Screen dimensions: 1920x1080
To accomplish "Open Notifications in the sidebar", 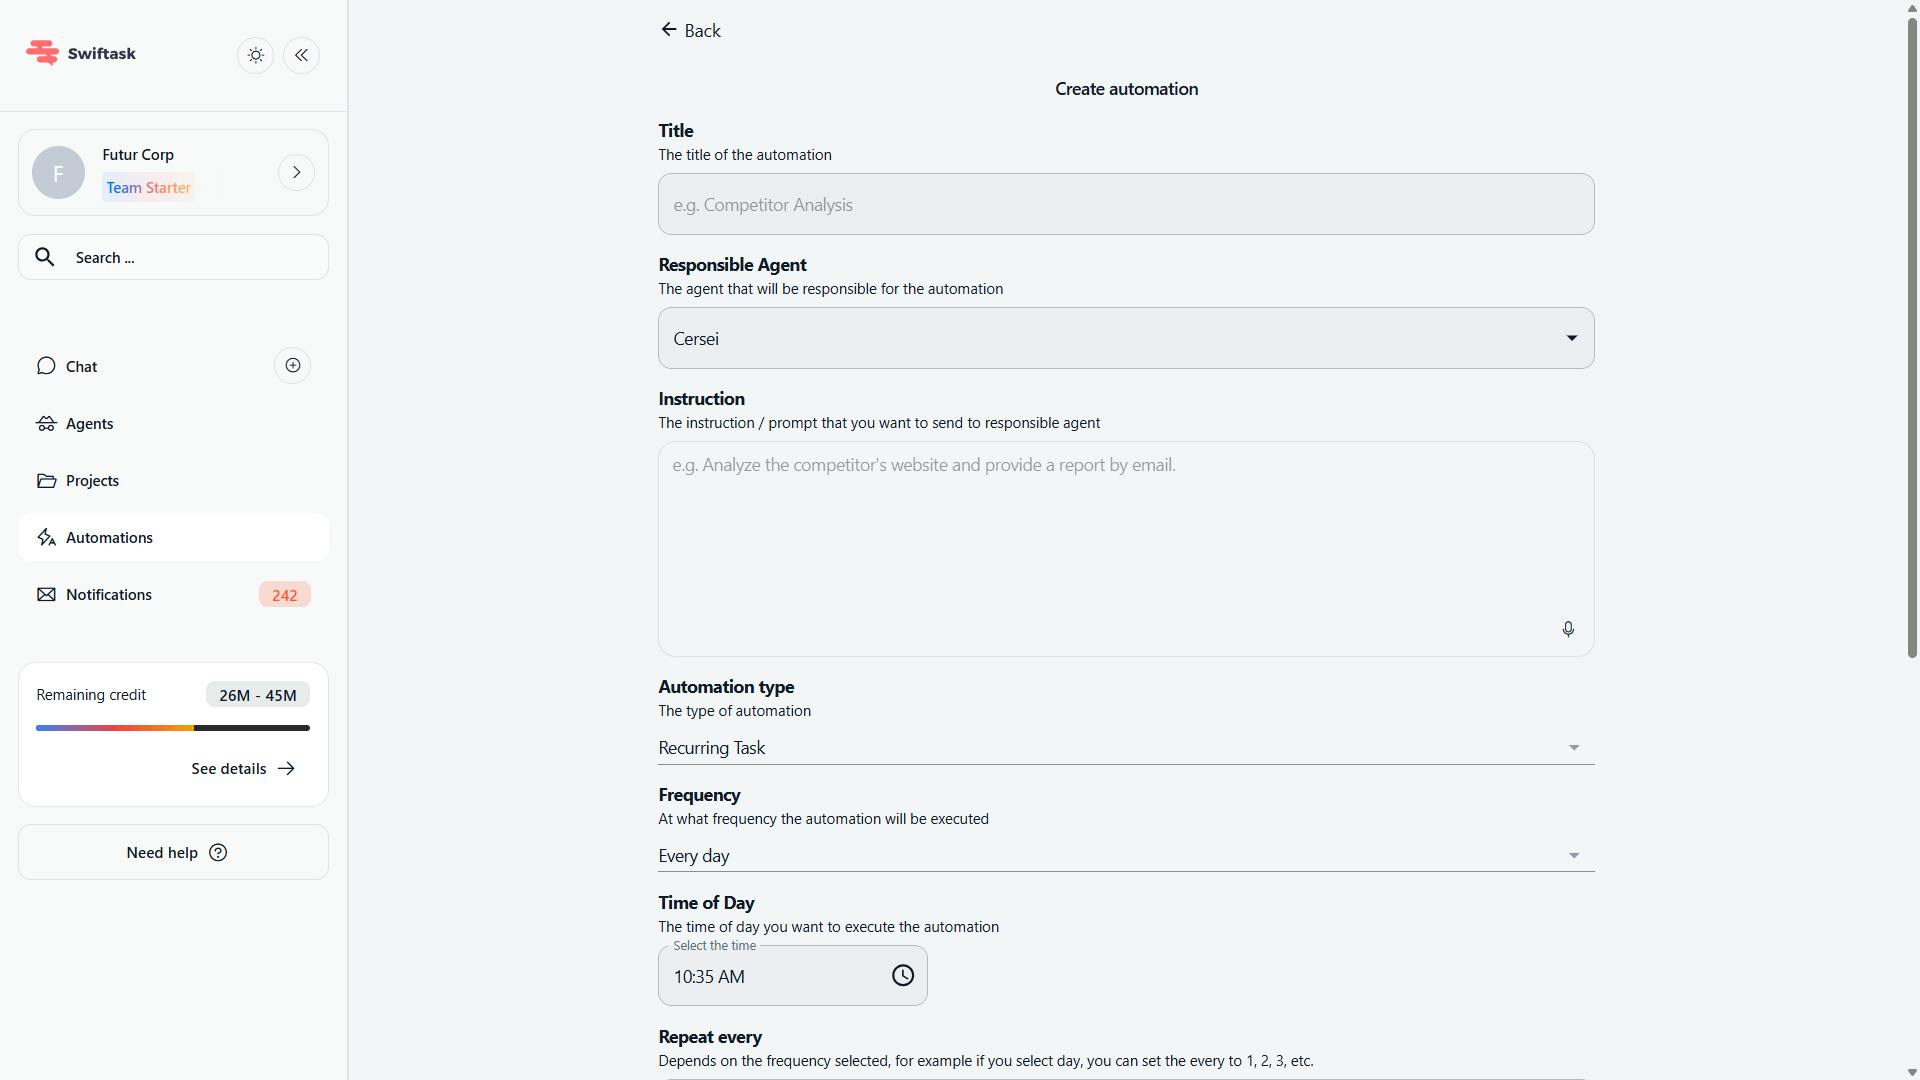I will [109, 595].
